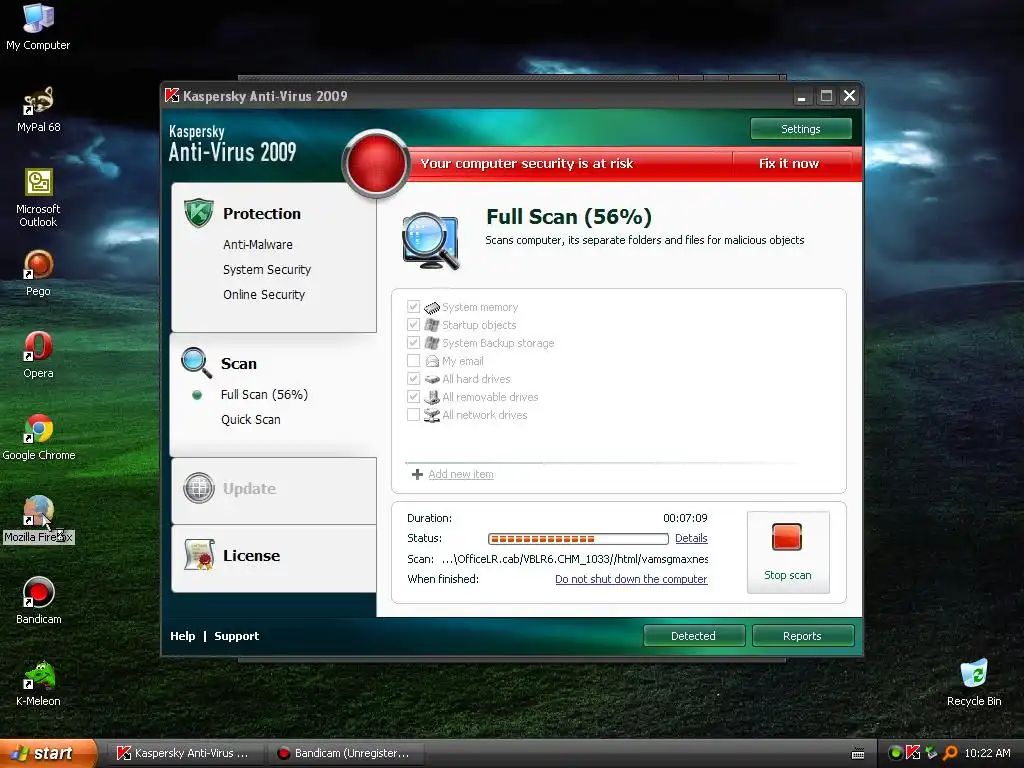Open My Computer desktop icon
1024x768 pixels.
pyautogui.click(x=38, y=26)
